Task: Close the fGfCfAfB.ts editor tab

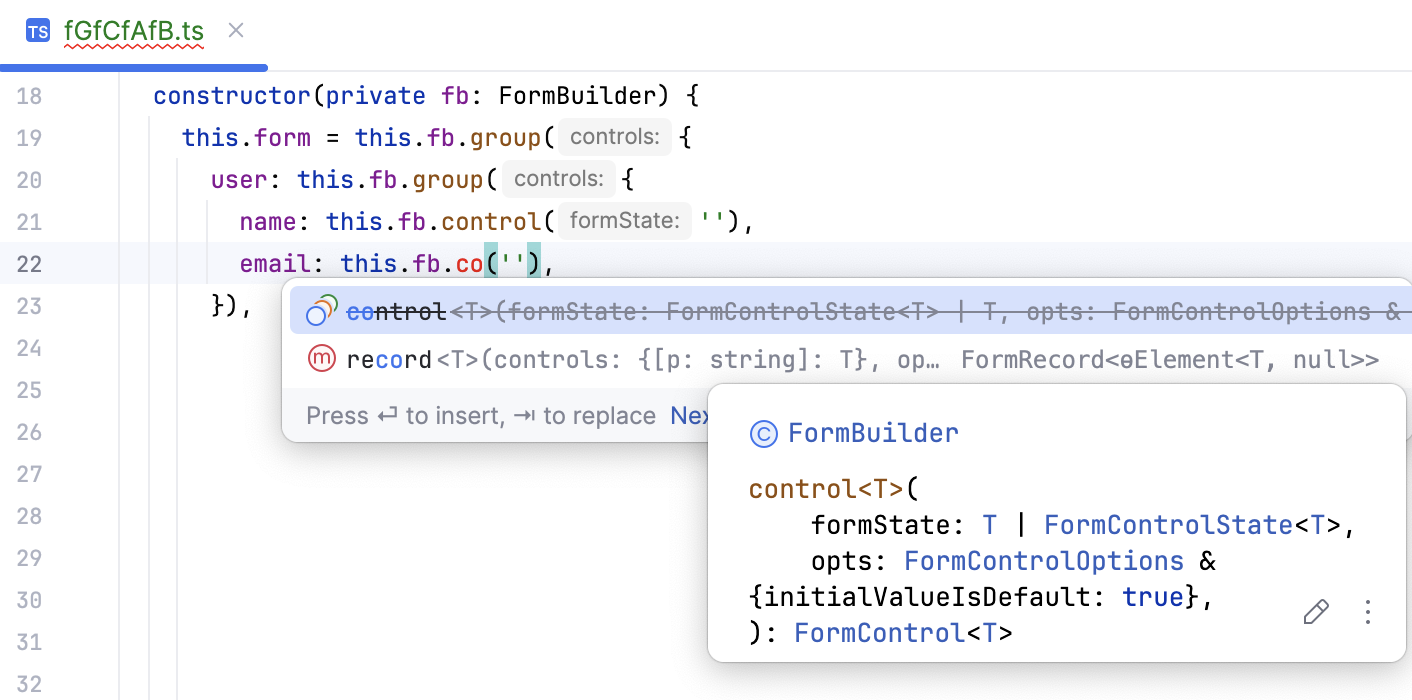Action: (x=235, y=30)
